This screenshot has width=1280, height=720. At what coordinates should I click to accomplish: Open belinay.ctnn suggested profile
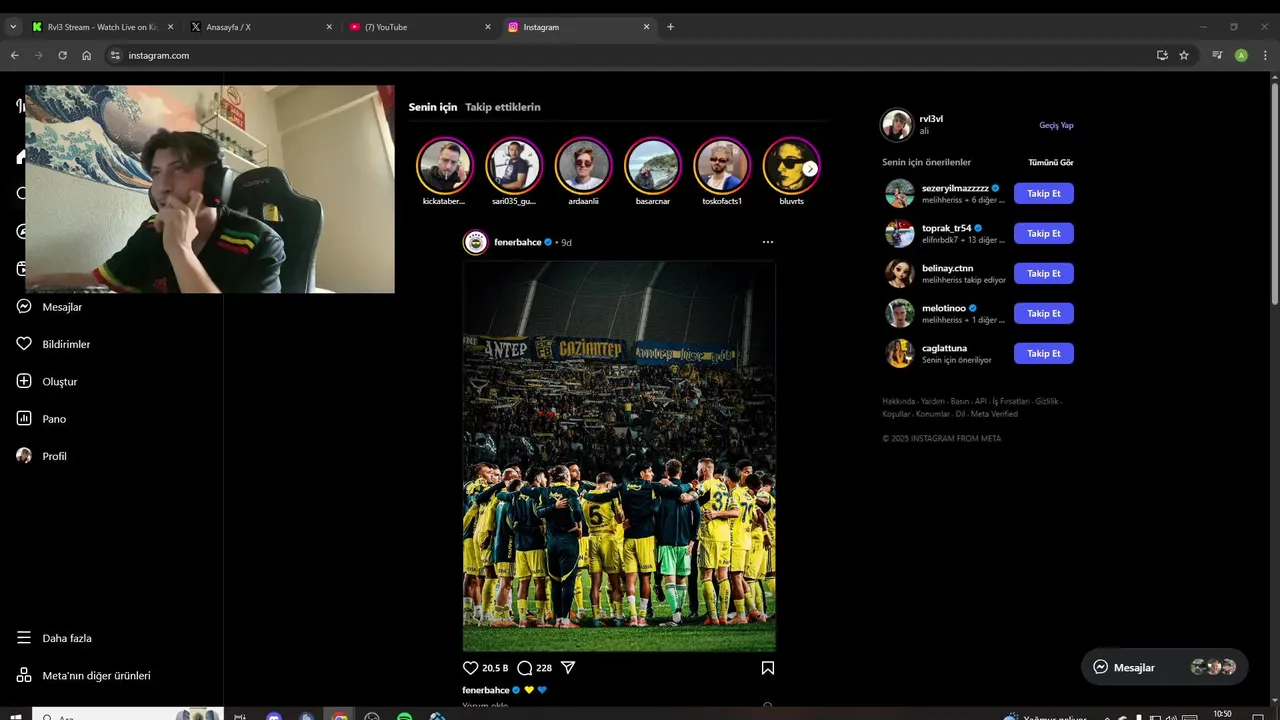coord(947,268)
